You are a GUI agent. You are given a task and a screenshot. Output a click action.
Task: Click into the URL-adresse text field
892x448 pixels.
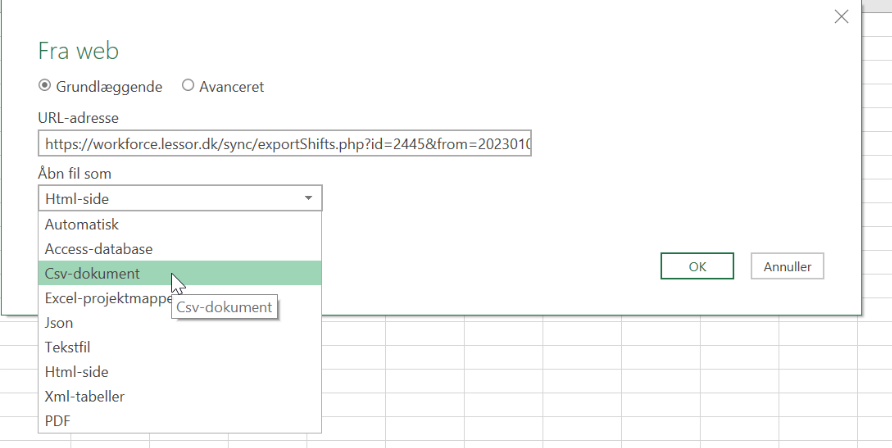286,144
